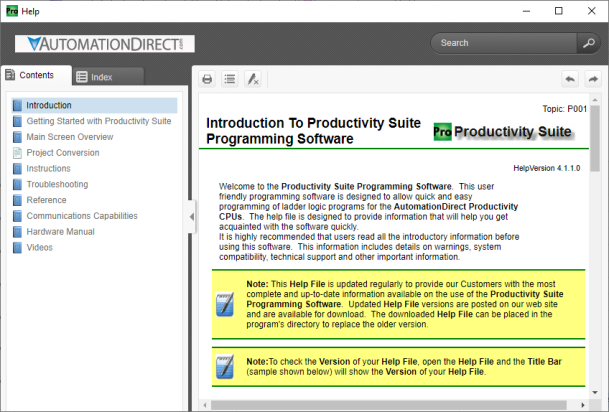Image resolution: width=609 pixels, height=412 pixels.
Task: Open the Project Conversion topic
Action: tap(62, 153)
